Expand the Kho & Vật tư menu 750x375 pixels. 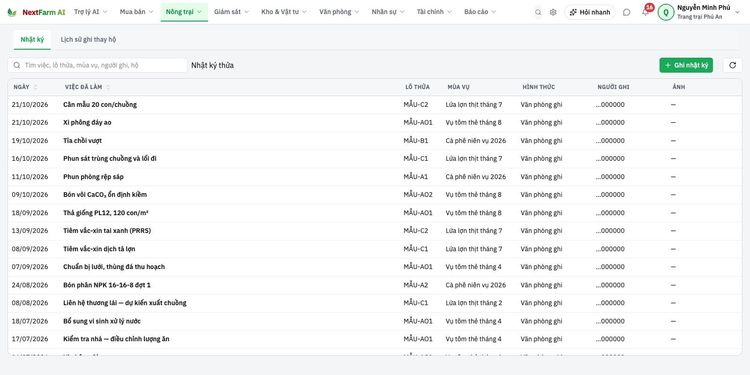[284, 12]
